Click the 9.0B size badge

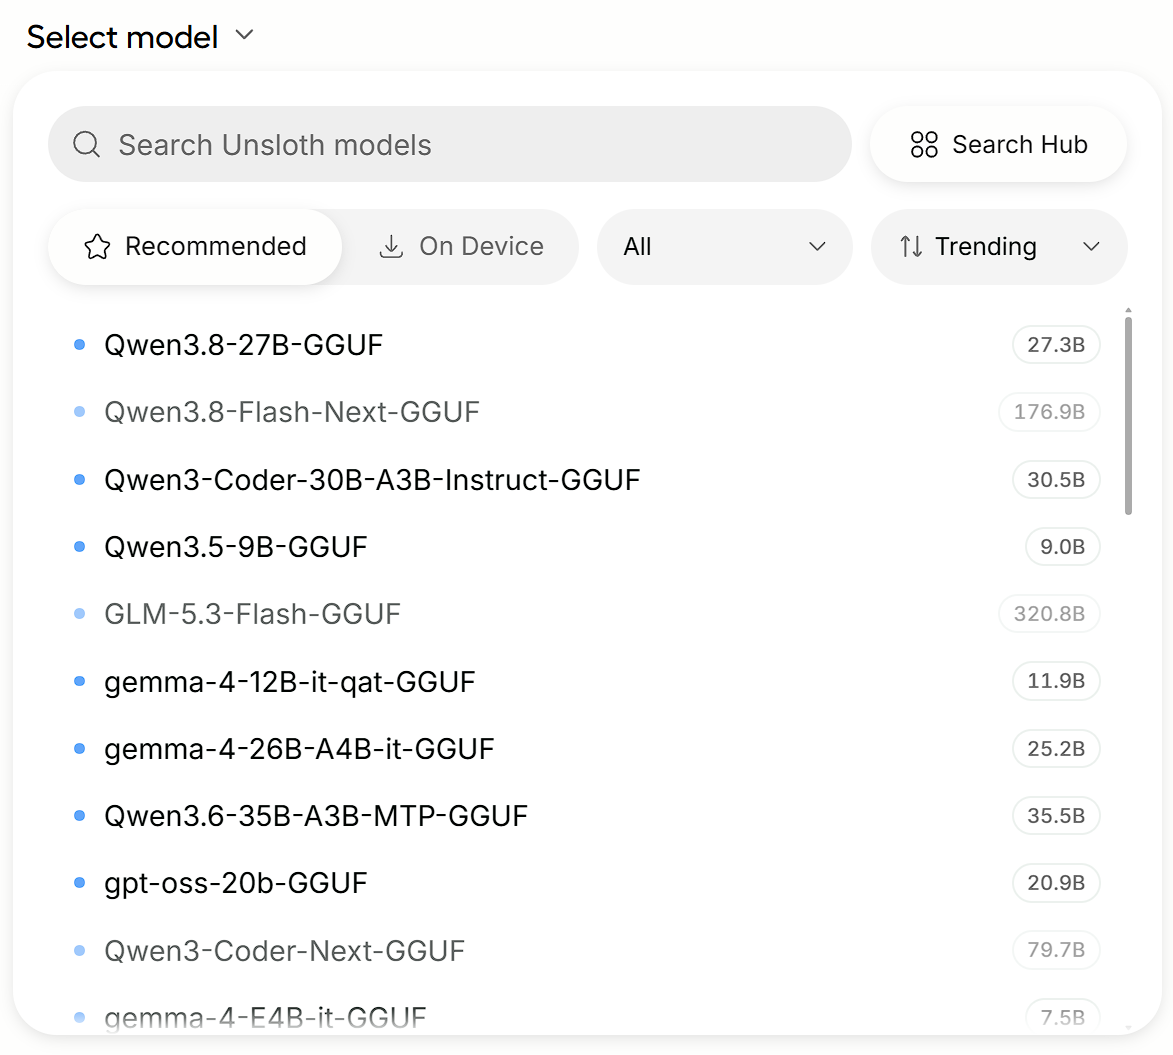tap(1062, 547)
